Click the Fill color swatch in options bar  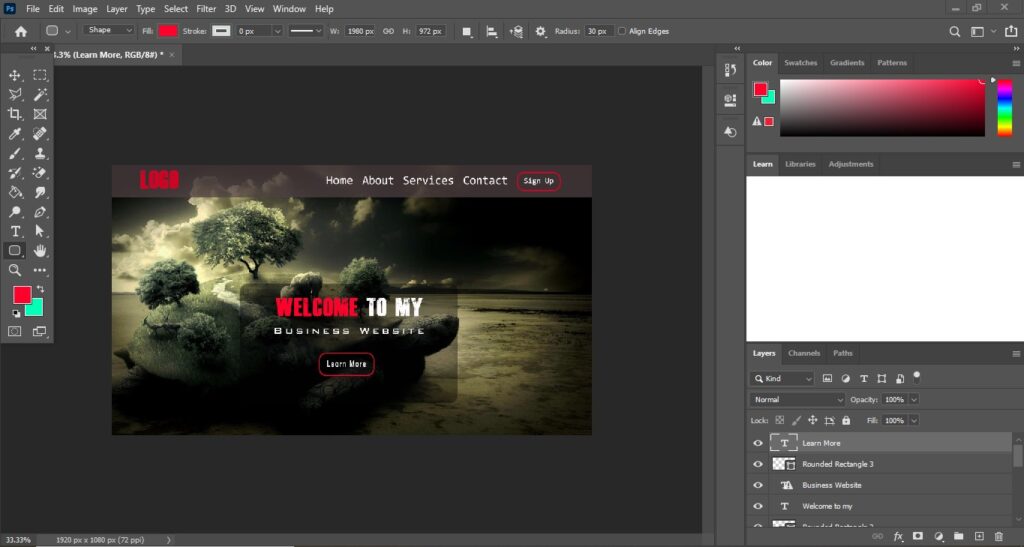pos(168,31)
